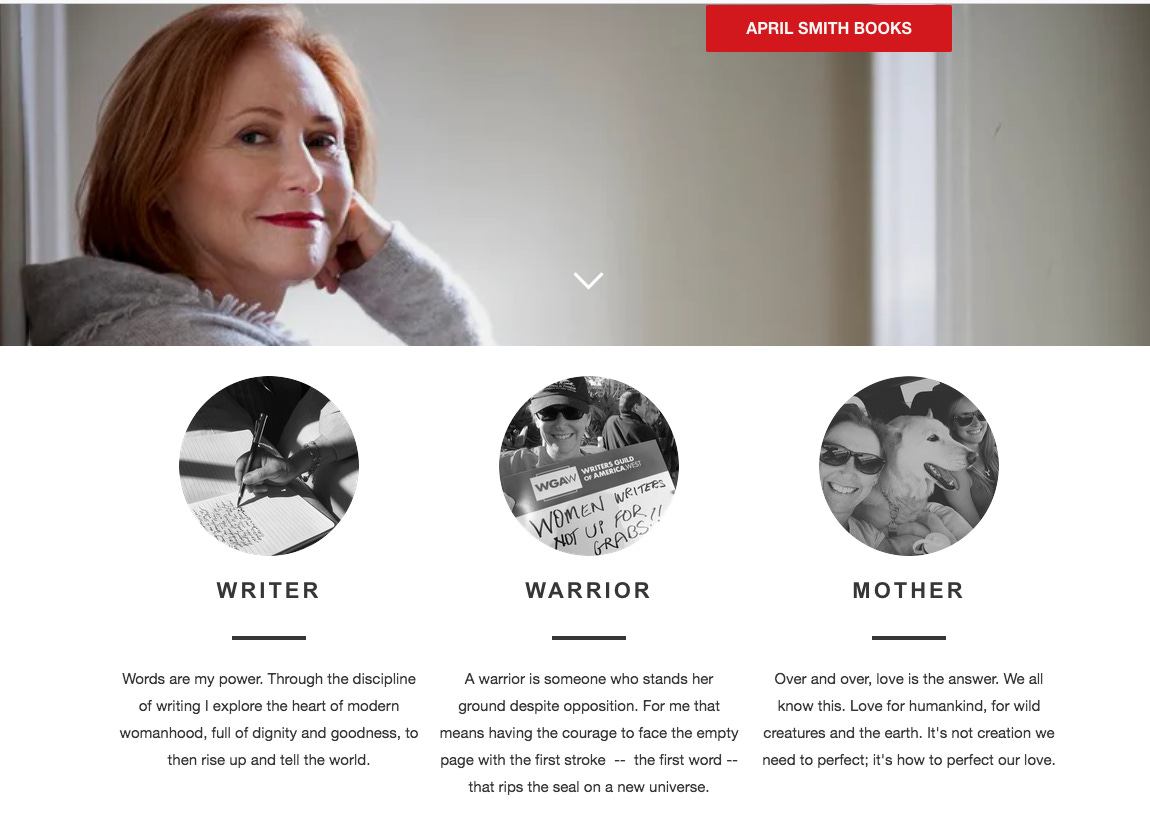Select the handwriting circular photo
The image size is (1150, 821).
coord(268,466)
